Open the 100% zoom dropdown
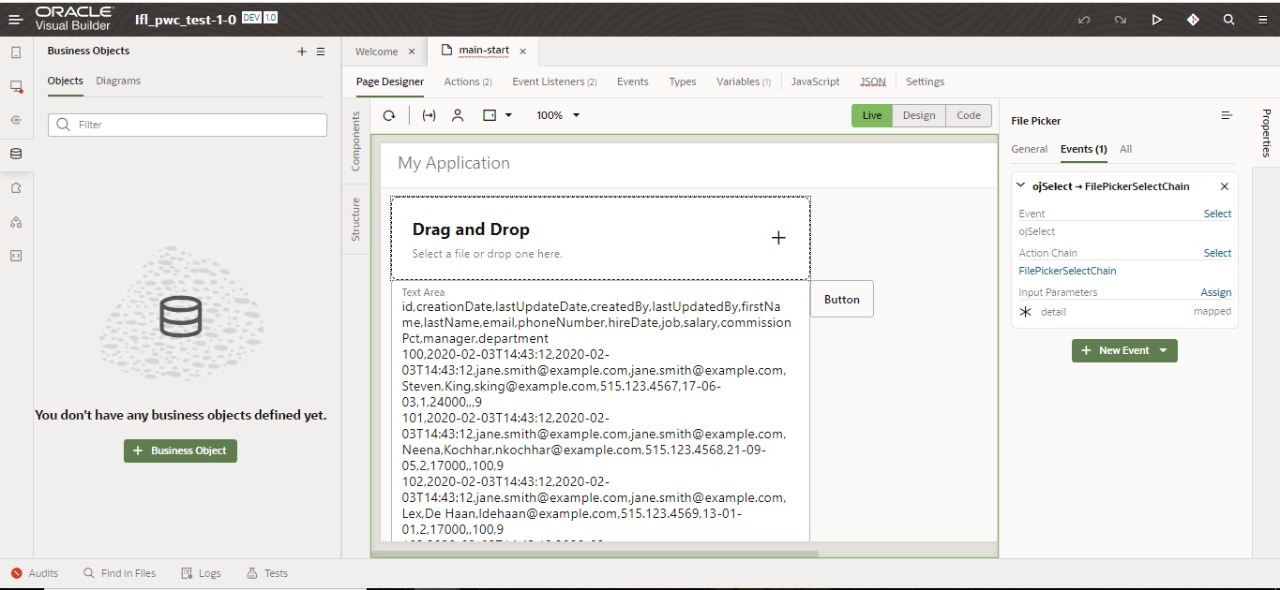The width and height of the screenshot is (1280, 590). tap(557, 115)
